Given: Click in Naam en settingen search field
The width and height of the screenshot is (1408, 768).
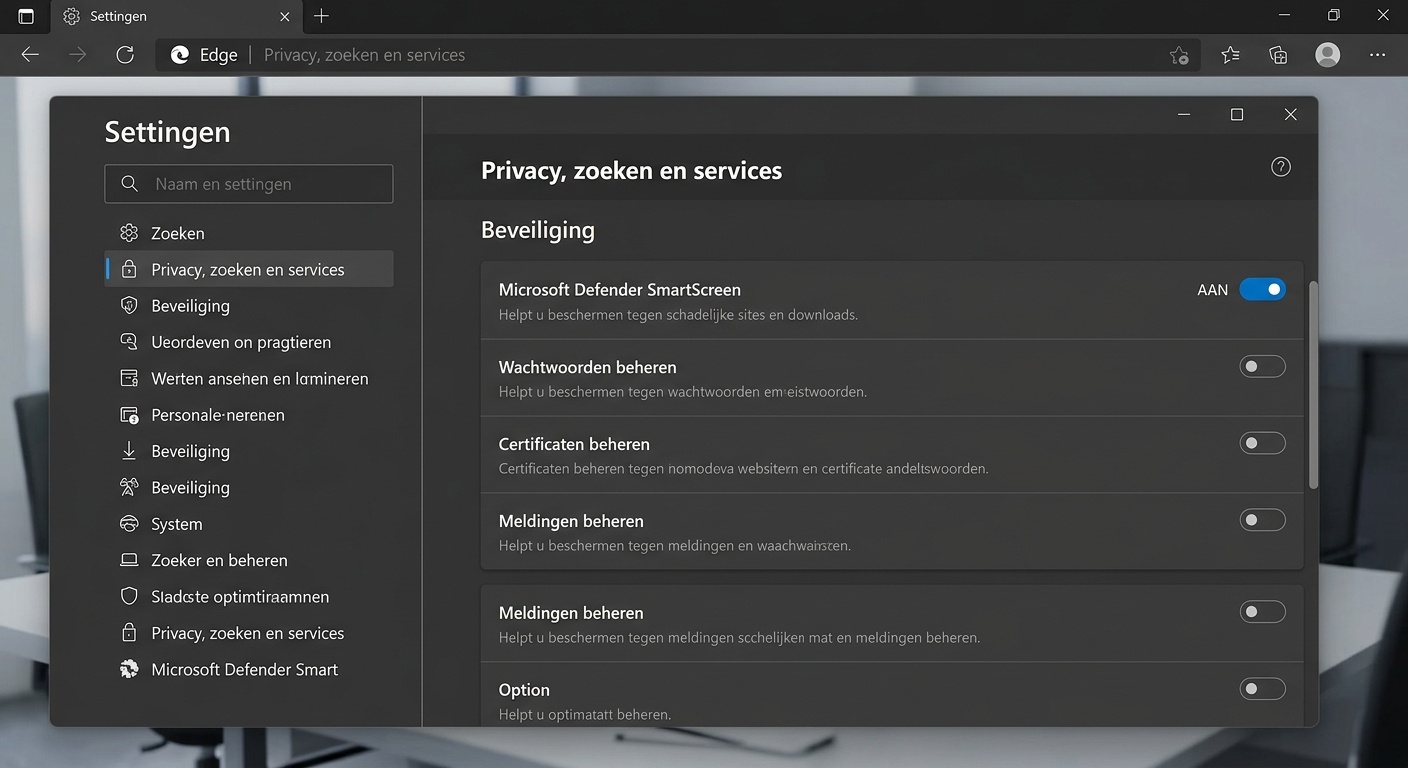Looking at the screenshot, I should pyautogui.click(x=249, y=184).
